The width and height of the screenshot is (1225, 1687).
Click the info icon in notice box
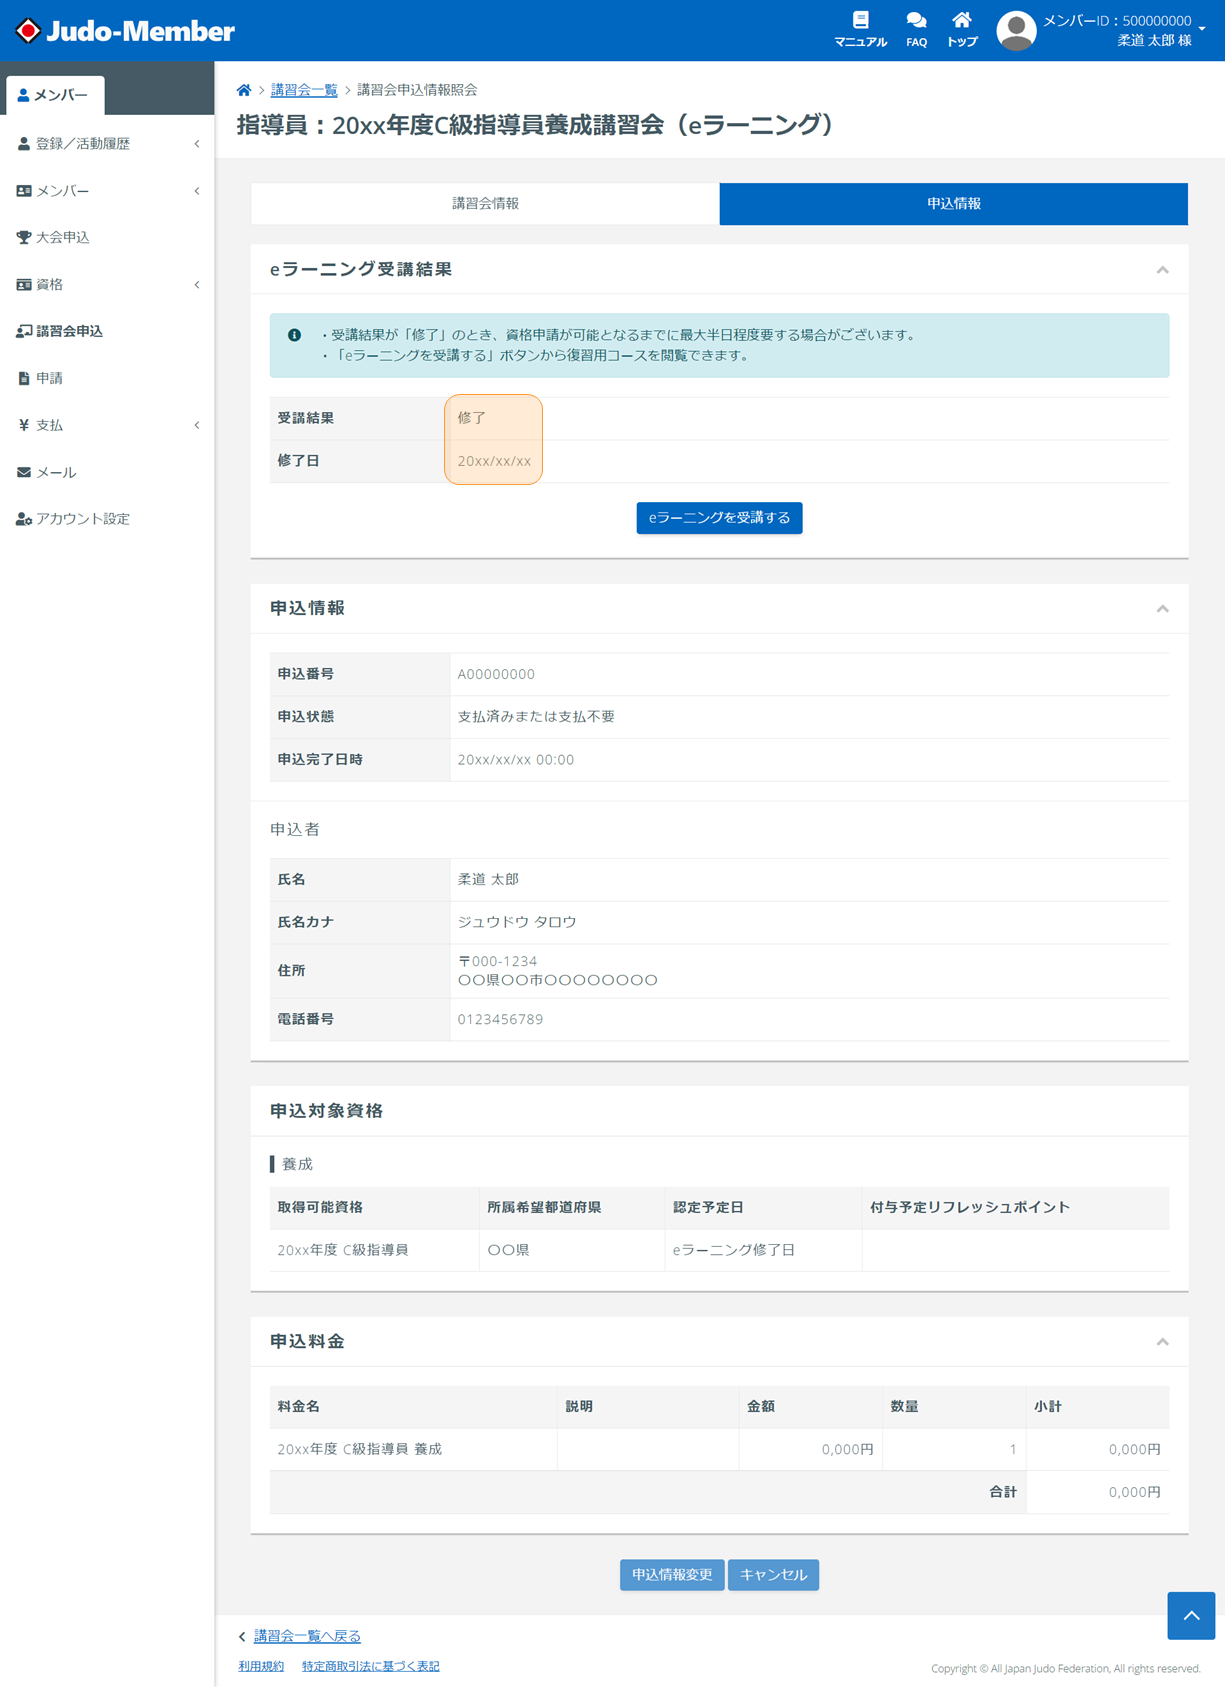[294, 335]
